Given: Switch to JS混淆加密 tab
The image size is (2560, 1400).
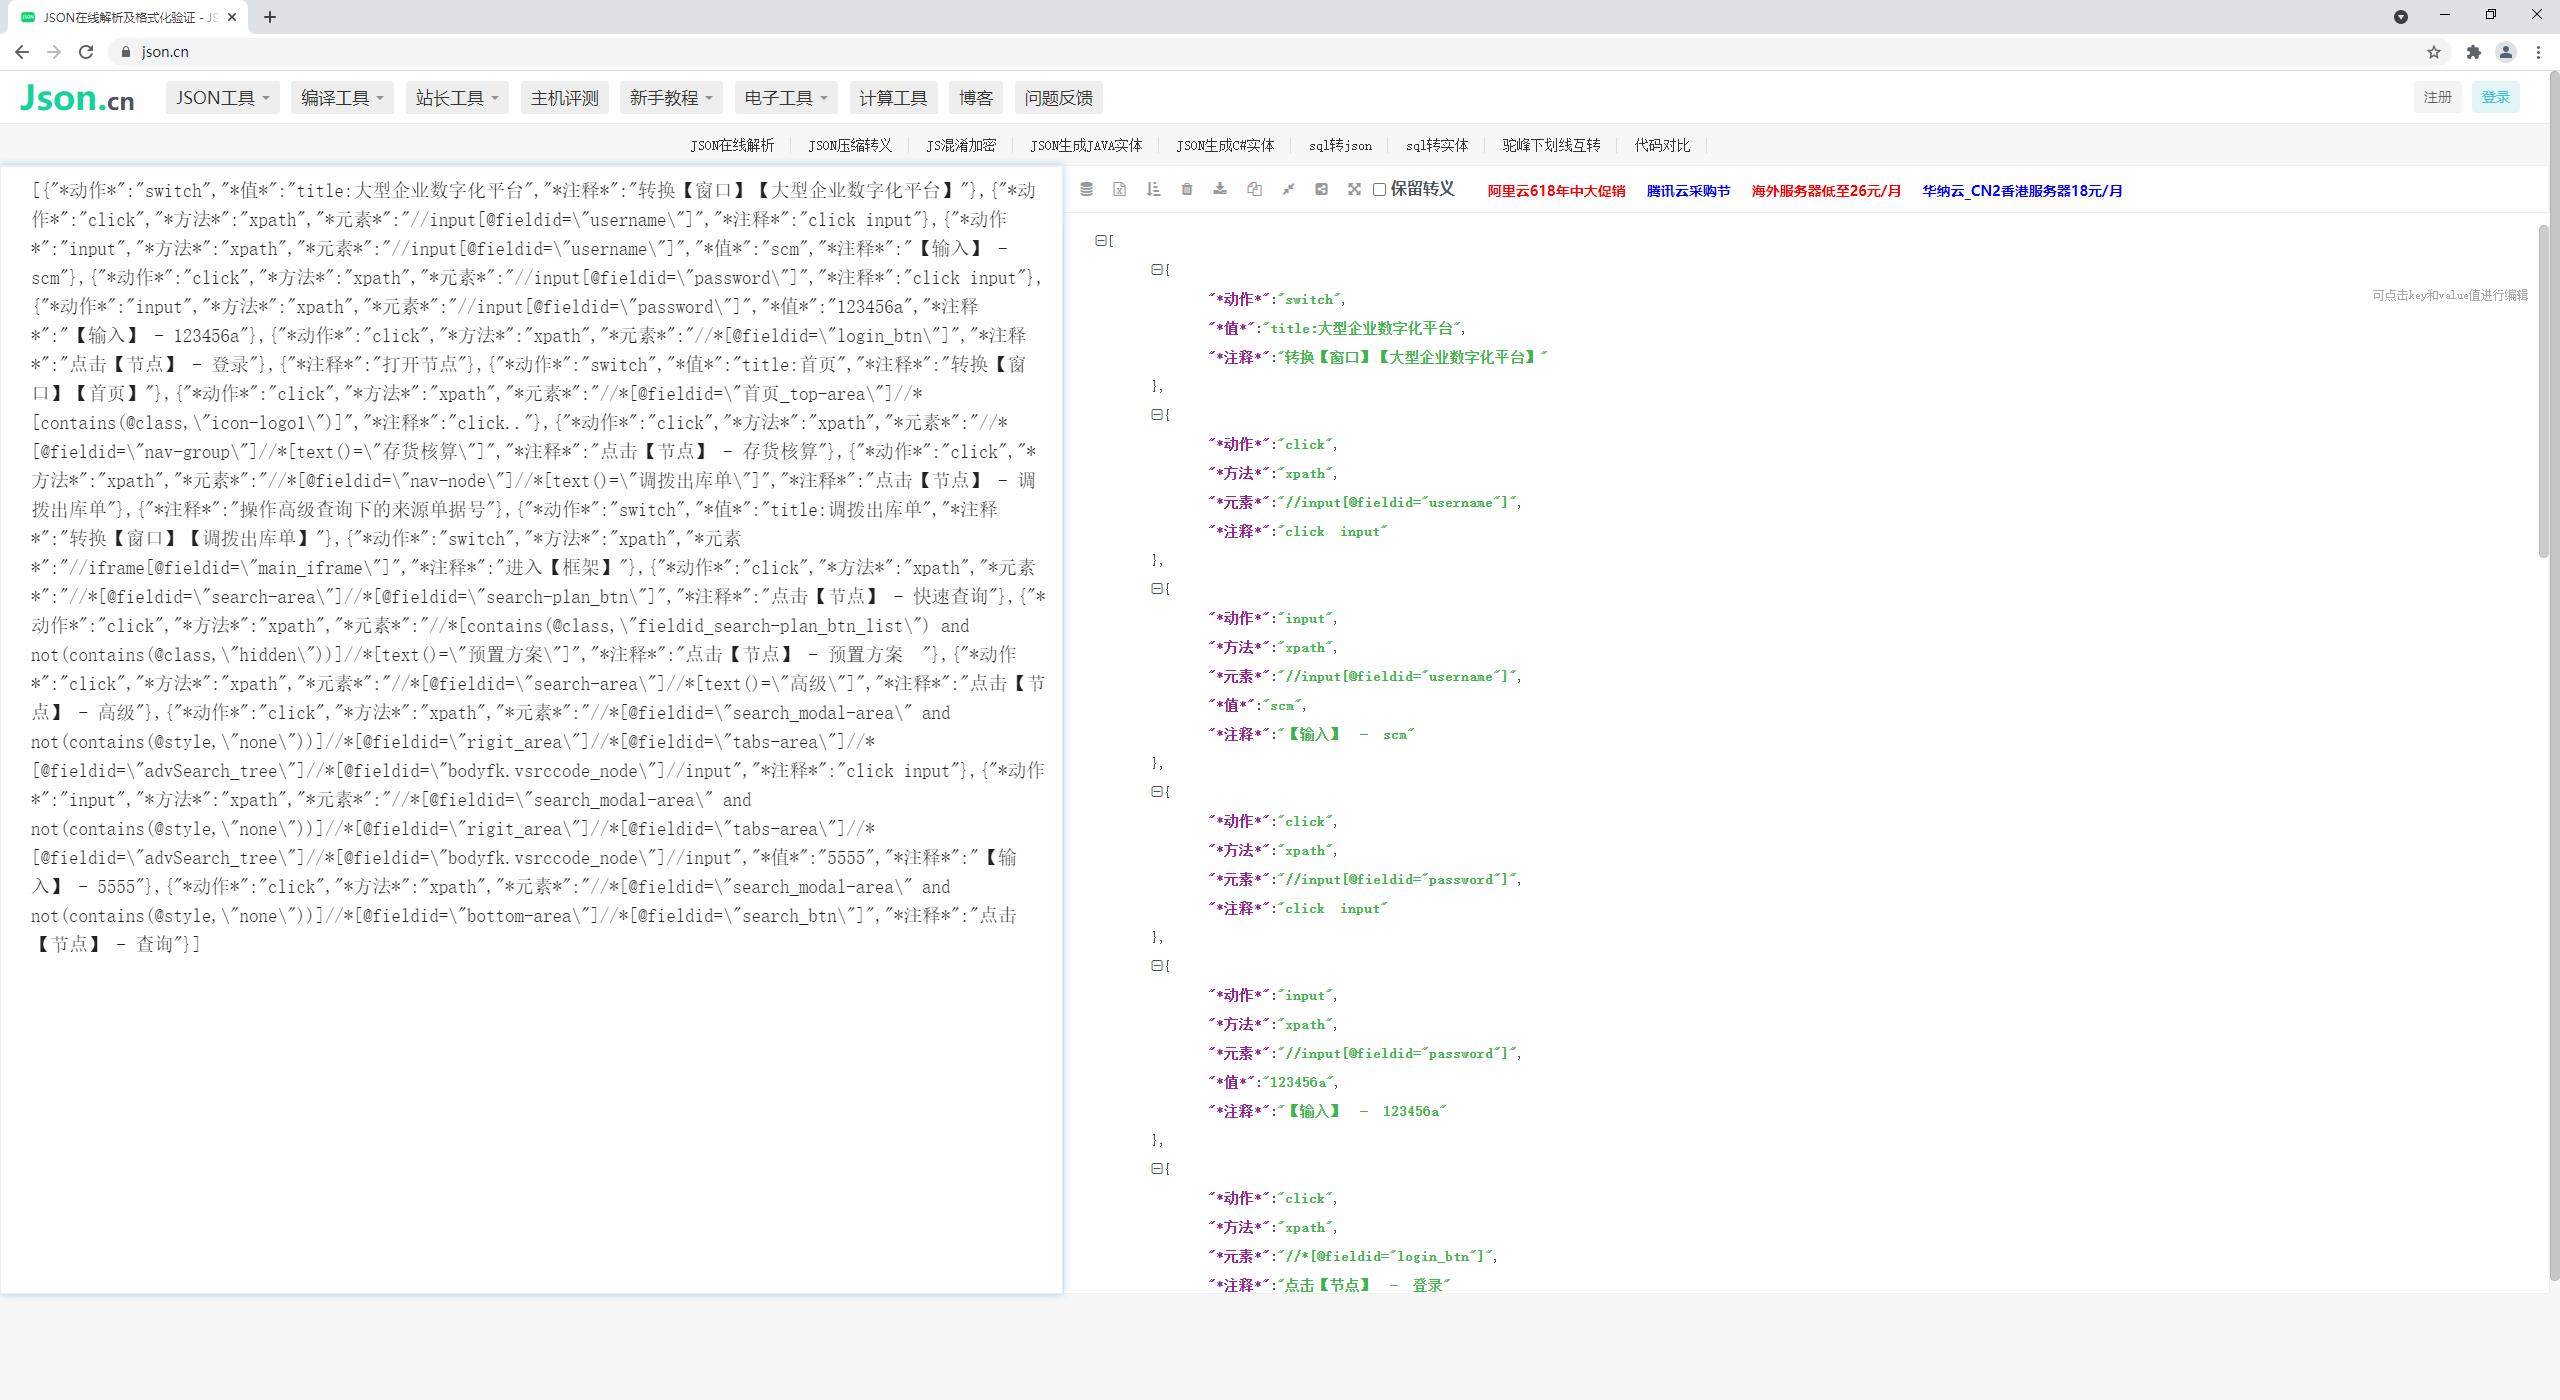Looking at the screenshot, I should click(x=961, y=146).
